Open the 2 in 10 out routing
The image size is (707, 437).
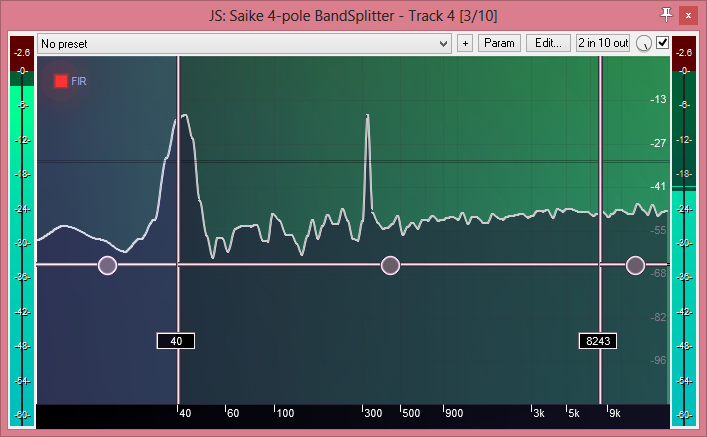click(603, 43)
